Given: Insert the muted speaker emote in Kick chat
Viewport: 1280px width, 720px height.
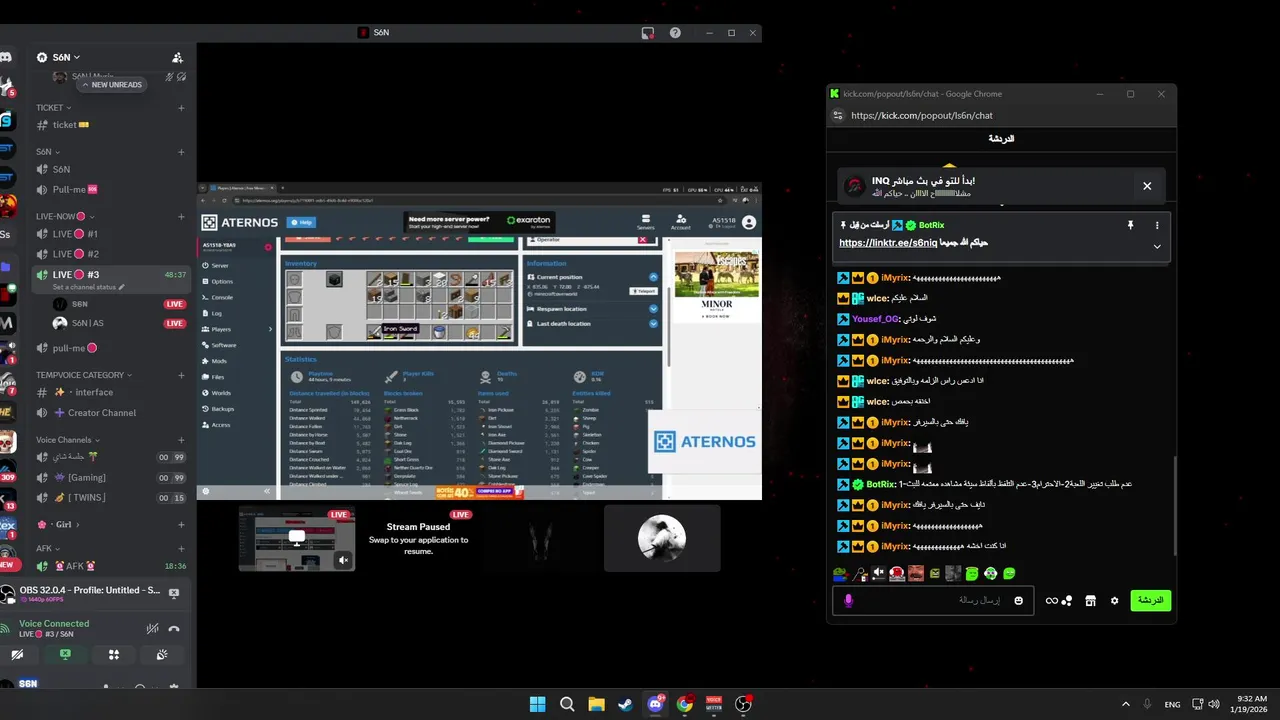Looking at the screenshot, I should pos(878,573).
